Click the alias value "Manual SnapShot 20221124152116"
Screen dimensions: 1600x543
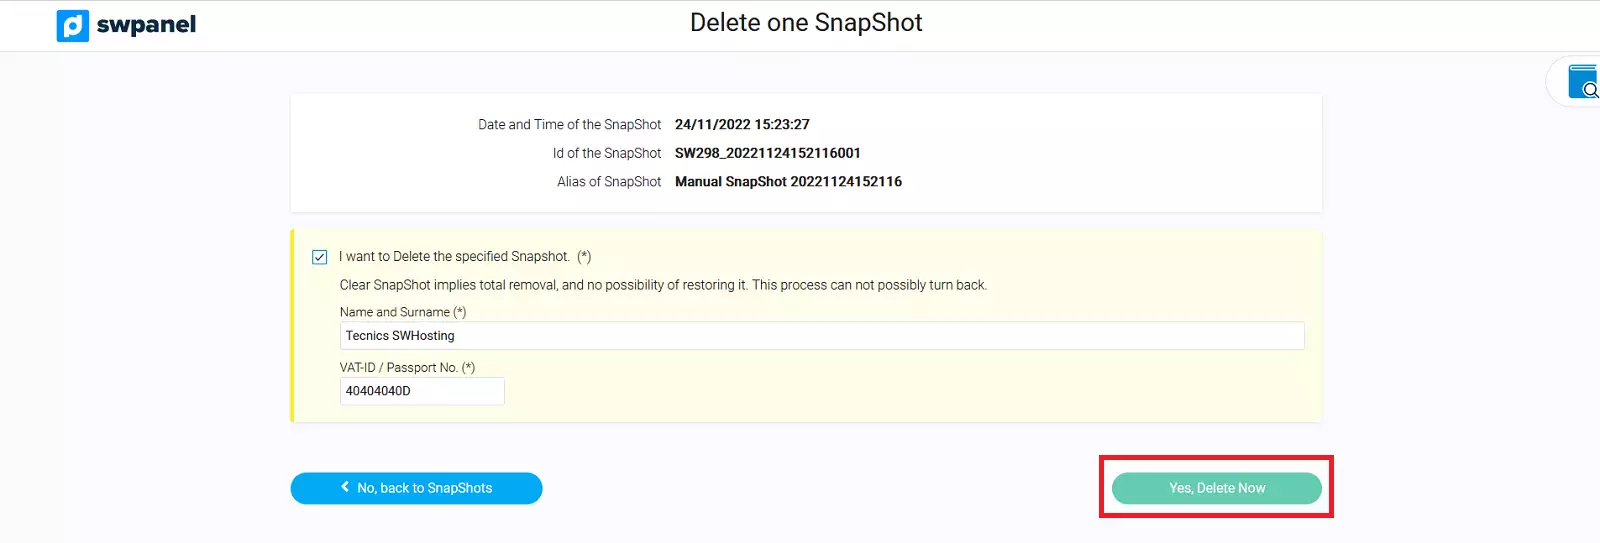[x=788, y=182]
